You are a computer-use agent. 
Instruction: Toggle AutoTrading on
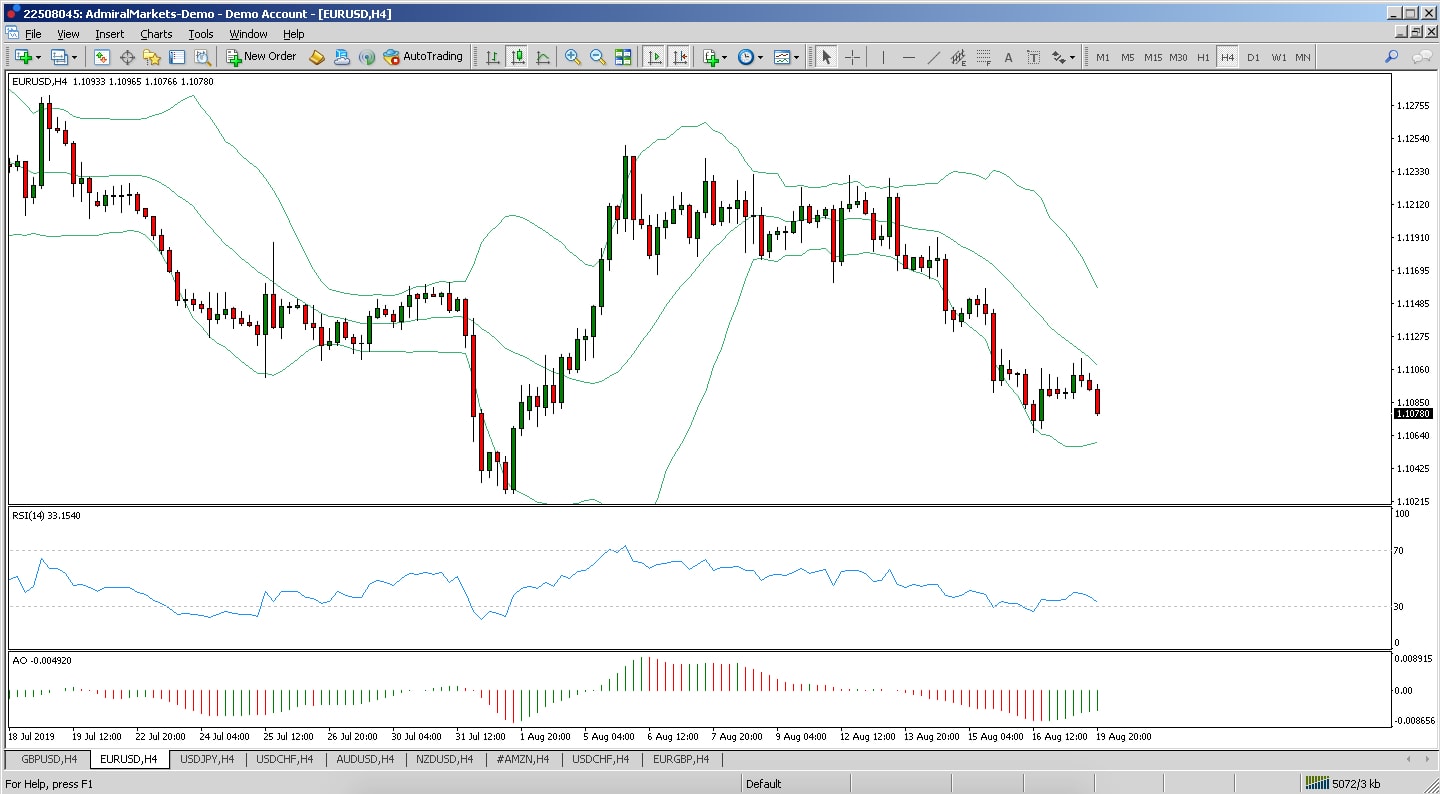(x=423, y=57)
